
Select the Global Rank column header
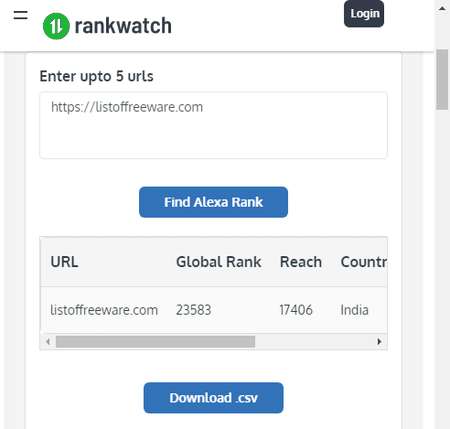(x=219, y=262)
